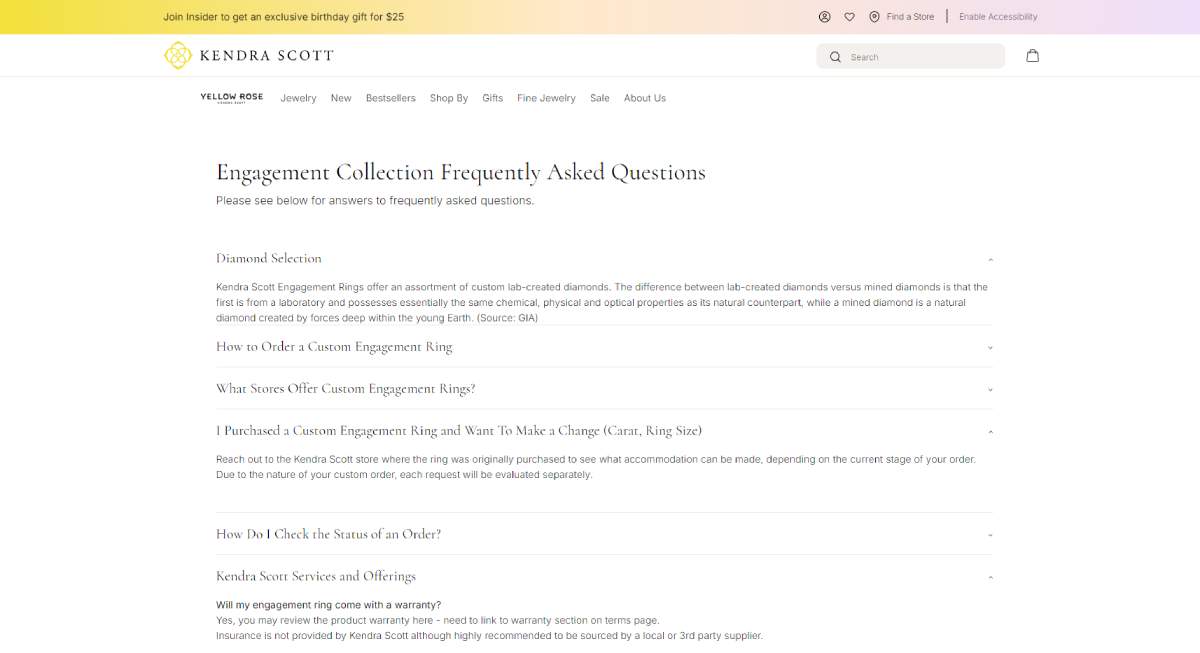Screen dimensions: 1200x653
Task: Click the location pin icon
Action: coord(875,17)
